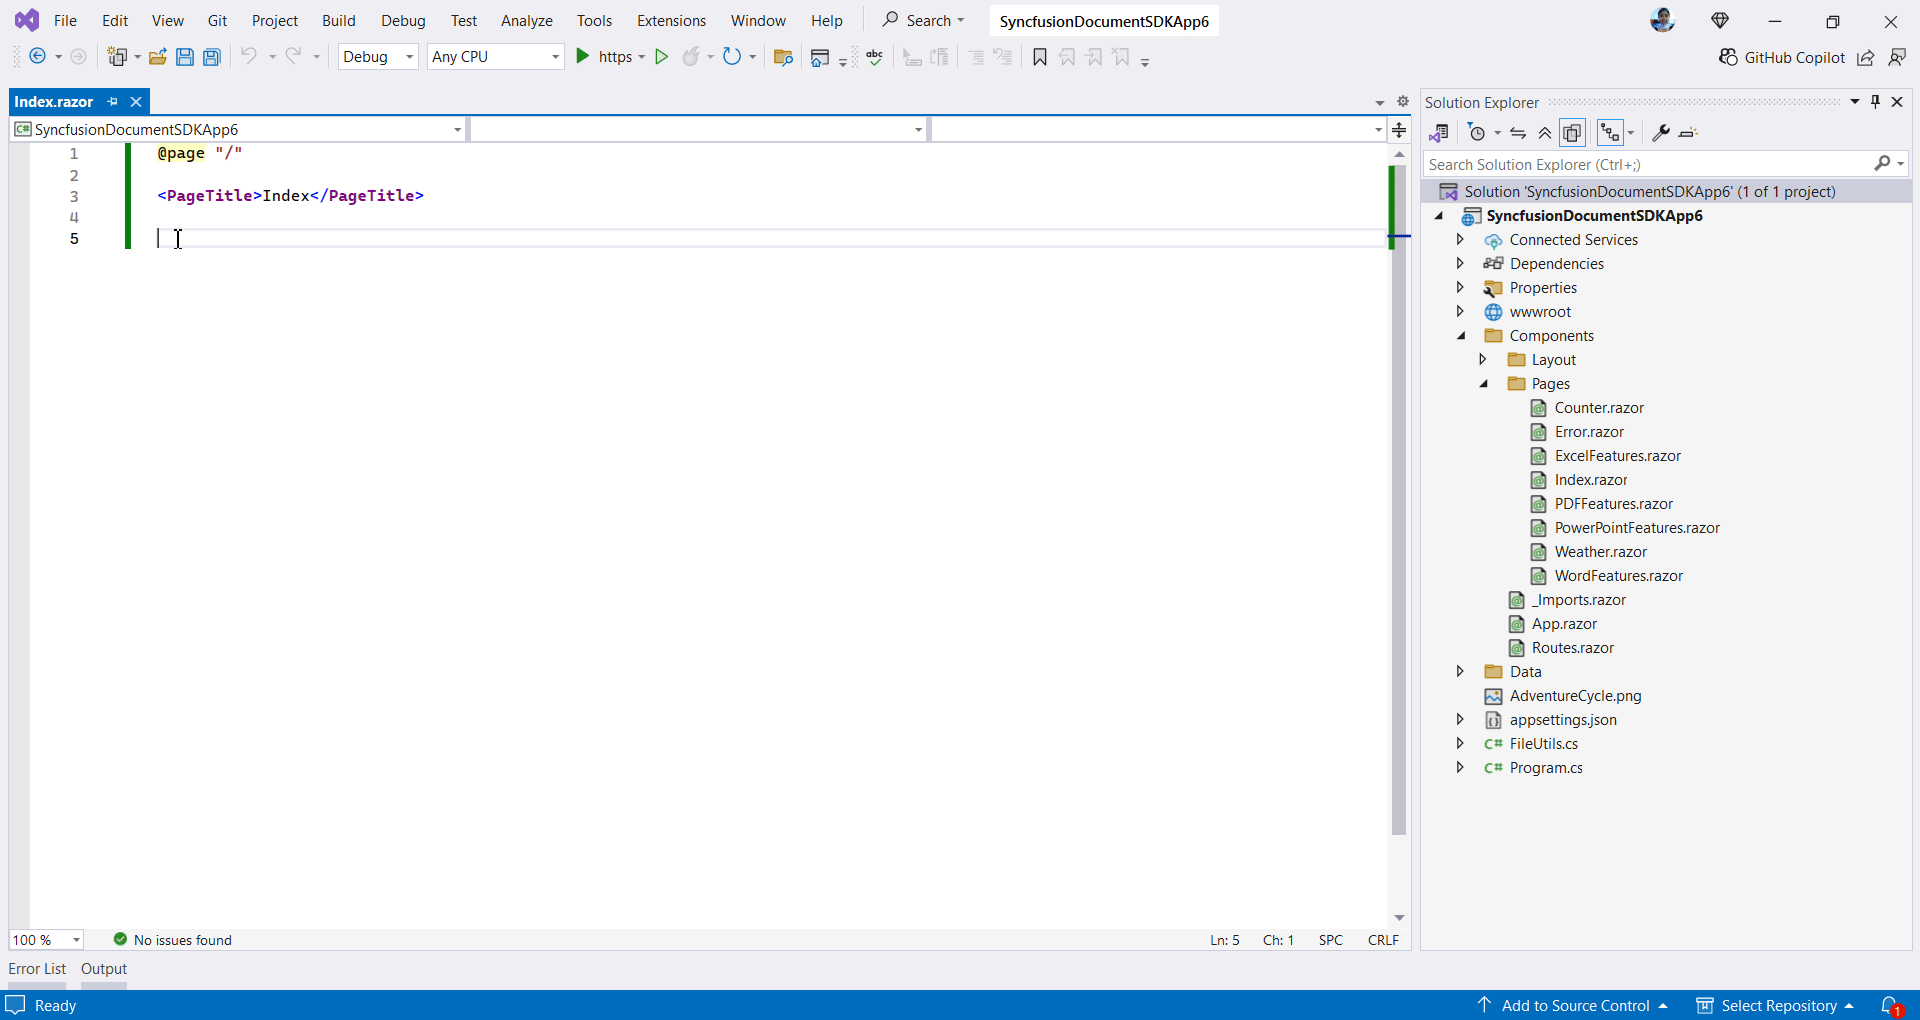Open Solution Explorer properties with wrench icon

pyautogui.click(x=1659, y=132)
